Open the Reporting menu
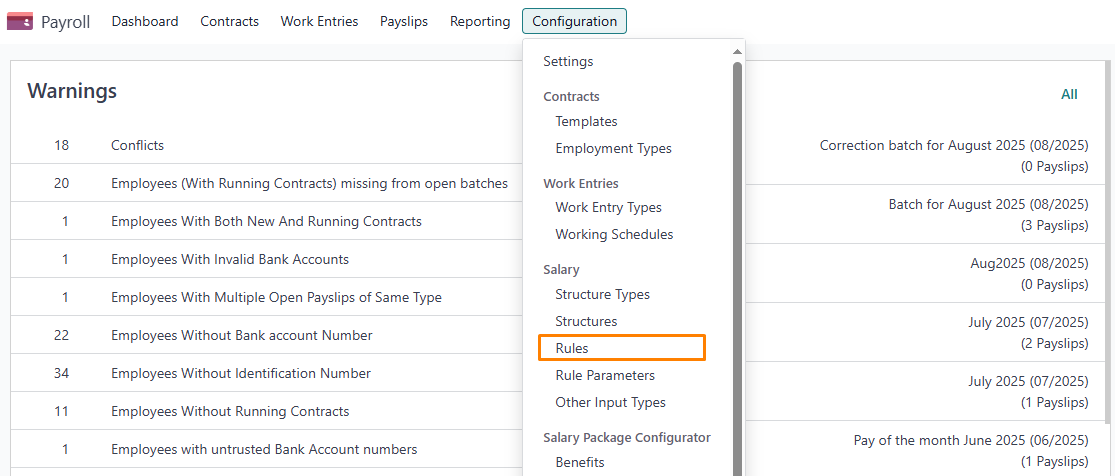Viewport: 1115px width, 476px height. [x=480, y=21]
